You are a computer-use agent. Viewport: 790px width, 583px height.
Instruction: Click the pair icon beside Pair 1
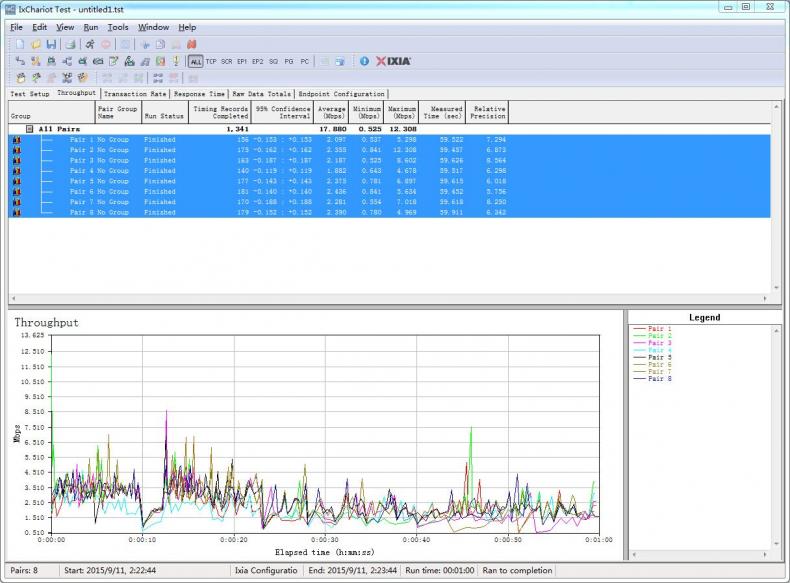point(17,140)
